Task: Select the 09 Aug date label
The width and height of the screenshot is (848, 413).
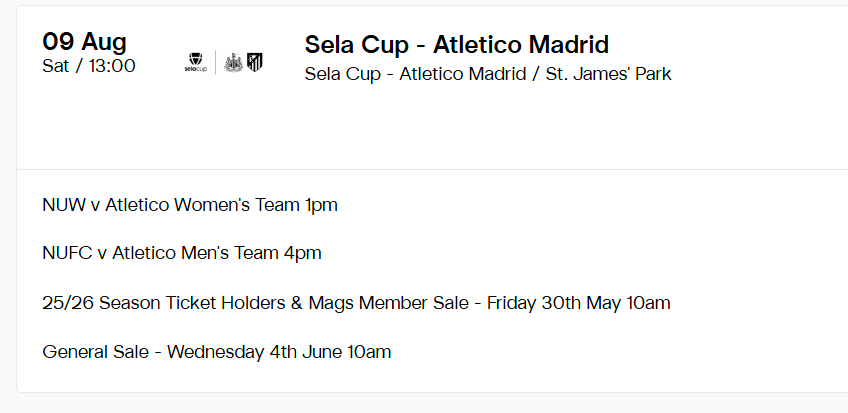Action: coord(84,42)
